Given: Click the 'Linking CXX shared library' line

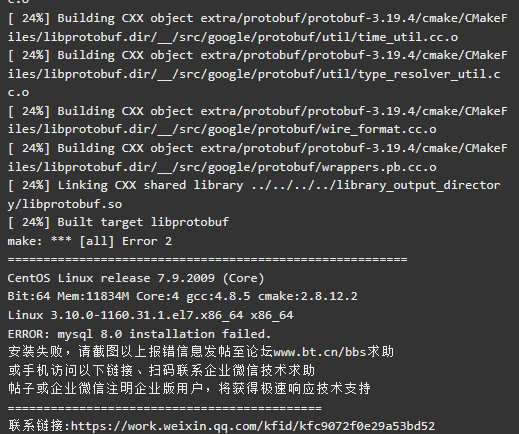Looking at the screenshot, I should [x=254, y=185].
